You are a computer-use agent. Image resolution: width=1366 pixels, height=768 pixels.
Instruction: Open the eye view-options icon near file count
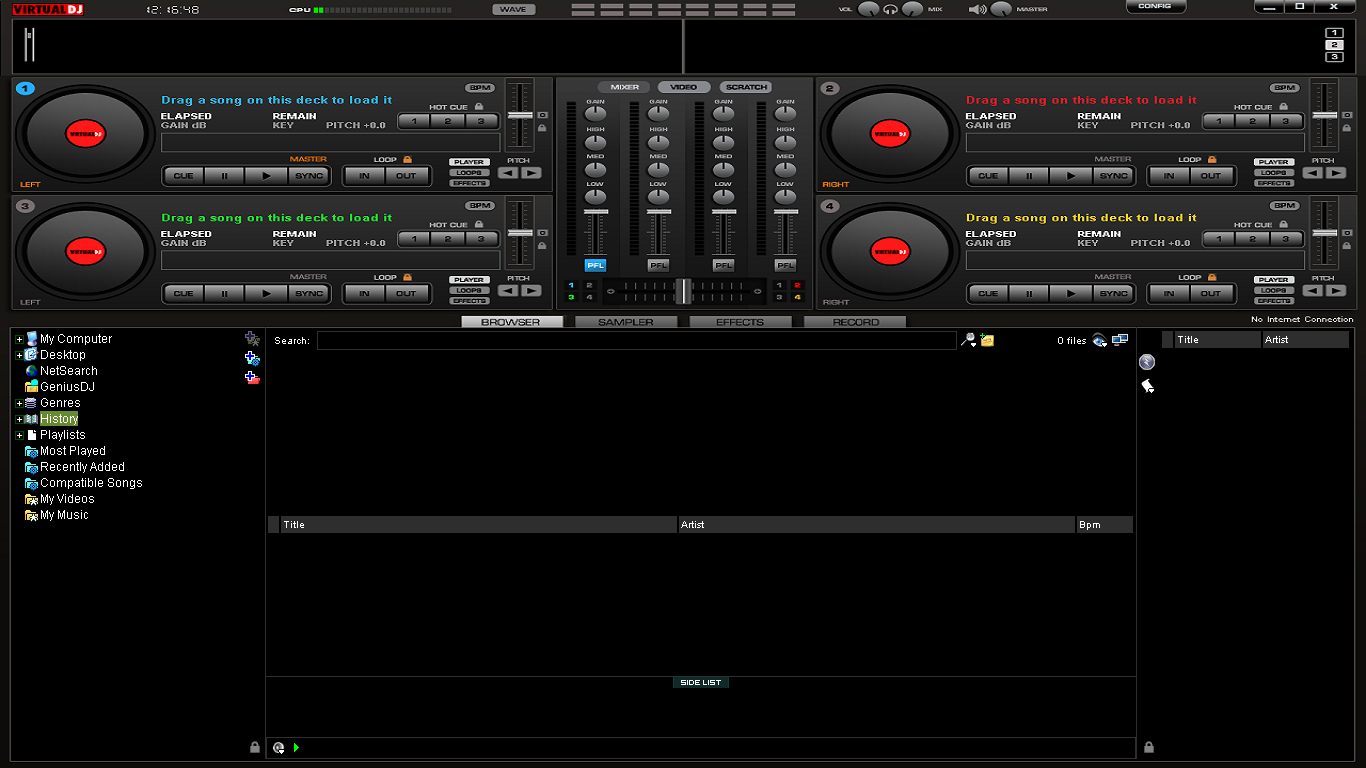(x=1098, y=340)
